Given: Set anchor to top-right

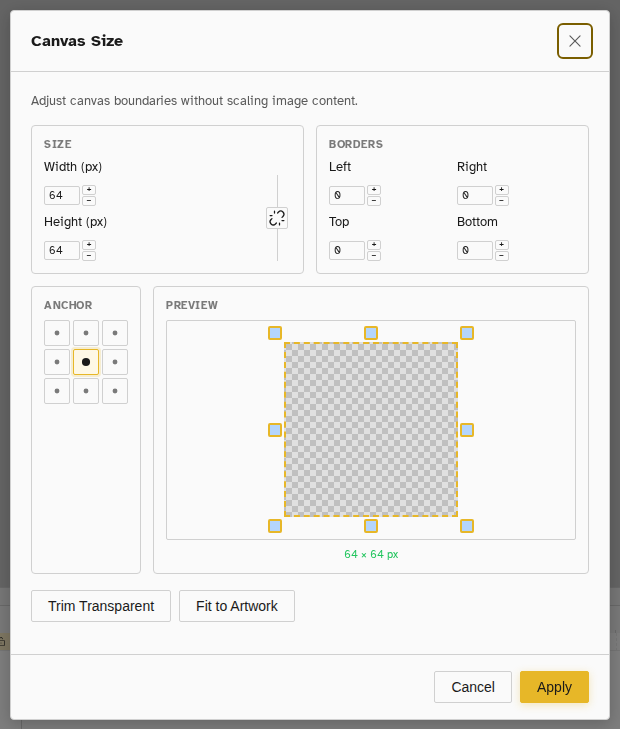Looking at the screenshot, I should [115, 333].
